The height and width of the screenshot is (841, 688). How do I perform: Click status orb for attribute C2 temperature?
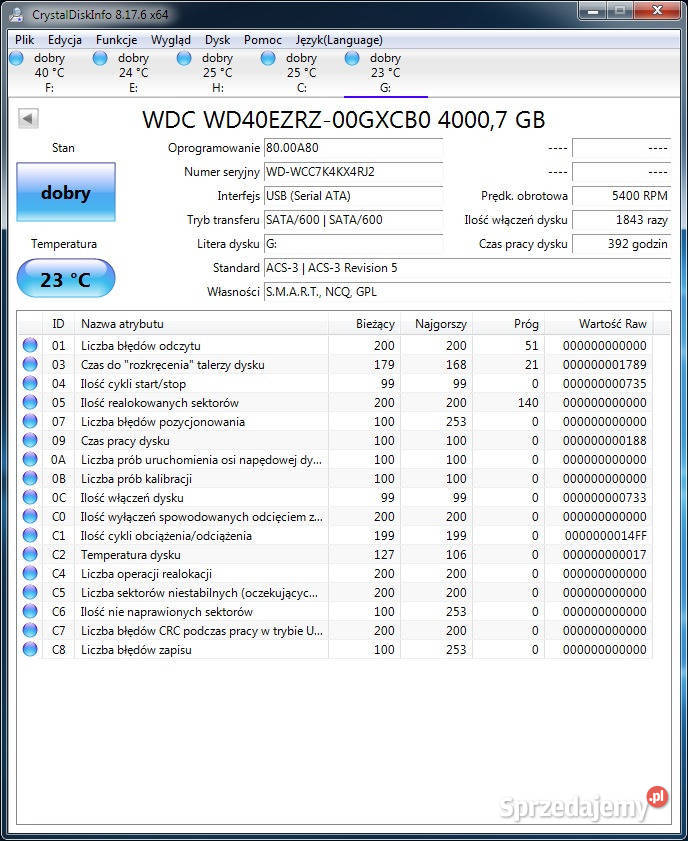30,554
